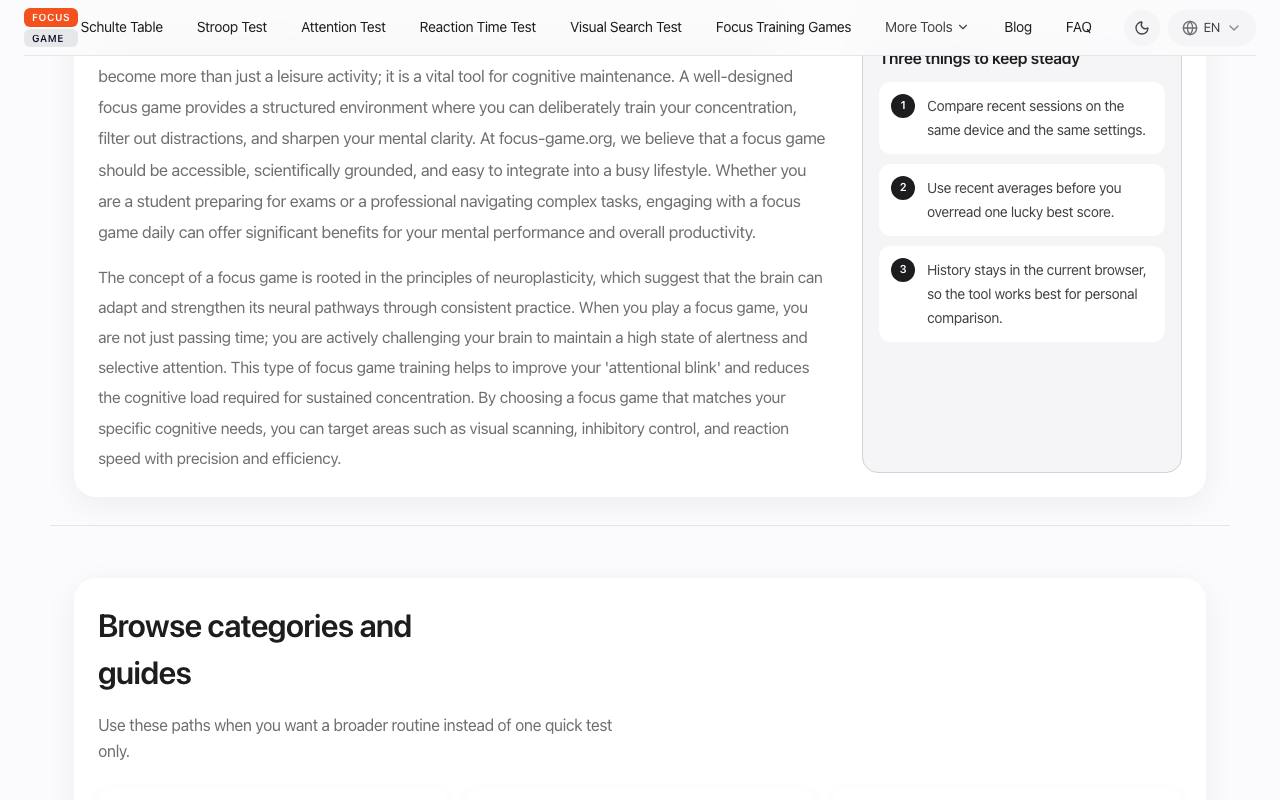Expand the EN language dropdown chevron
This screenshot has width=1280, height=800.
[x=1234, y=28]
